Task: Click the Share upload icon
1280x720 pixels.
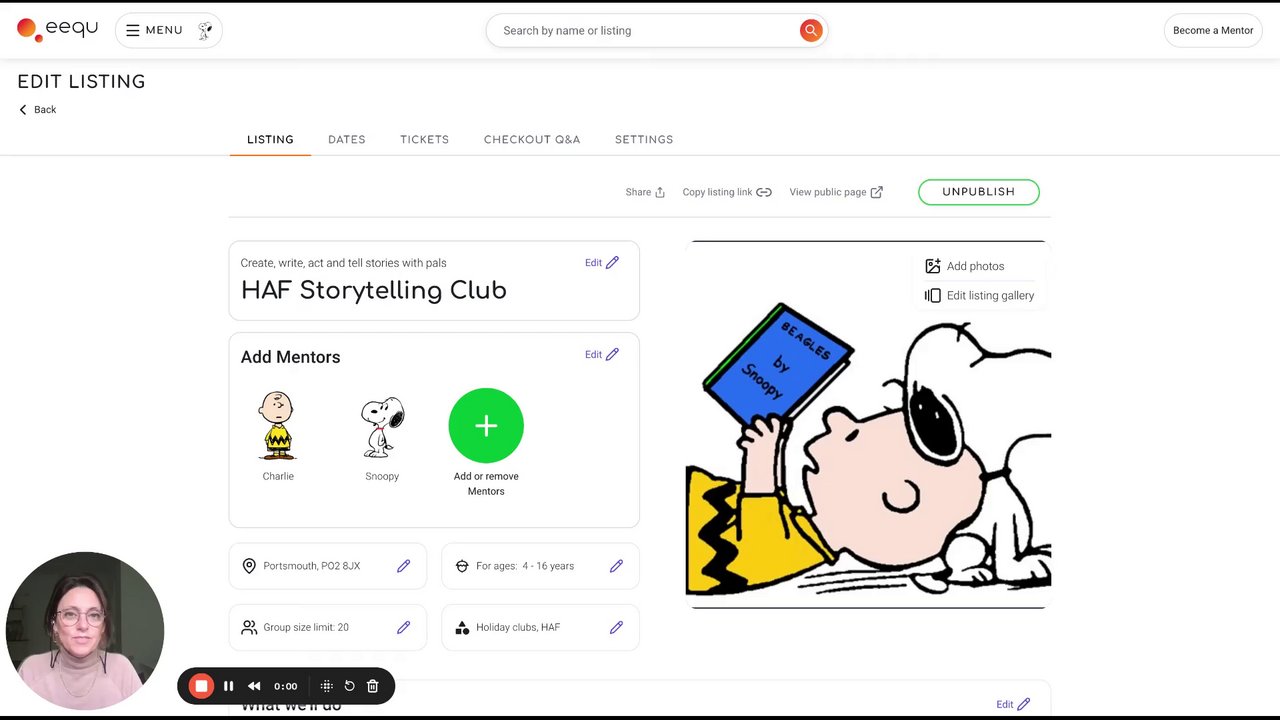Action: [660, 192]
